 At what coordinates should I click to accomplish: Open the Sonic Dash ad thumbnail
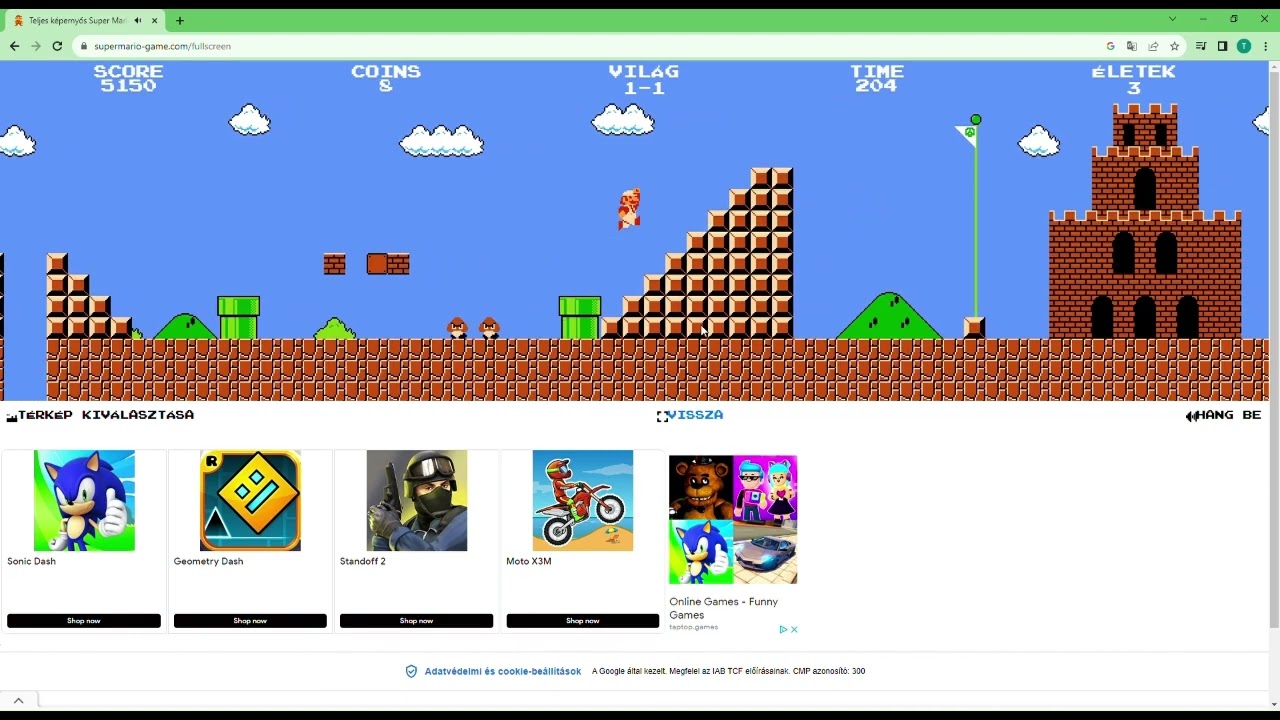tap(84, 500)
